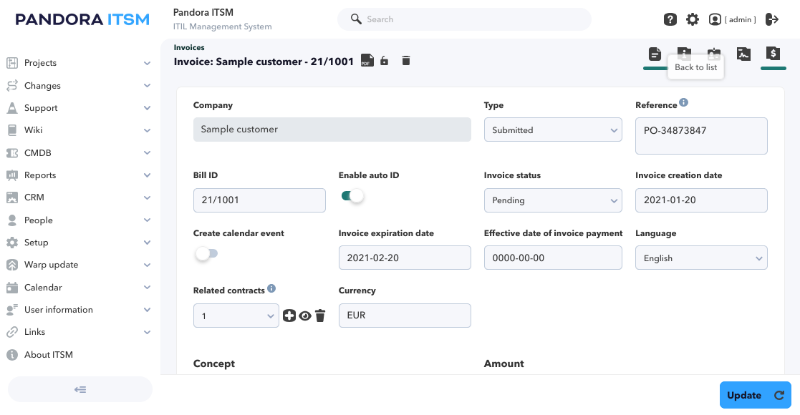Expand the Warp update chevron
This screenshot has width=800, height=415.
(x=147, y=265)
